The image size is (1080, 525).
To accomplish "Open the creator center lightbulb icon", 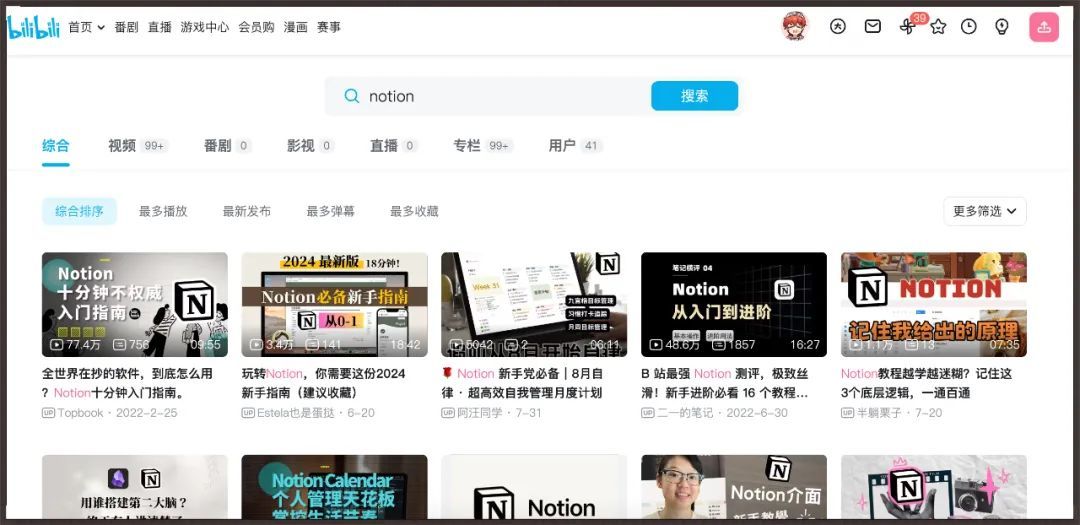I will coord(1002,26).
